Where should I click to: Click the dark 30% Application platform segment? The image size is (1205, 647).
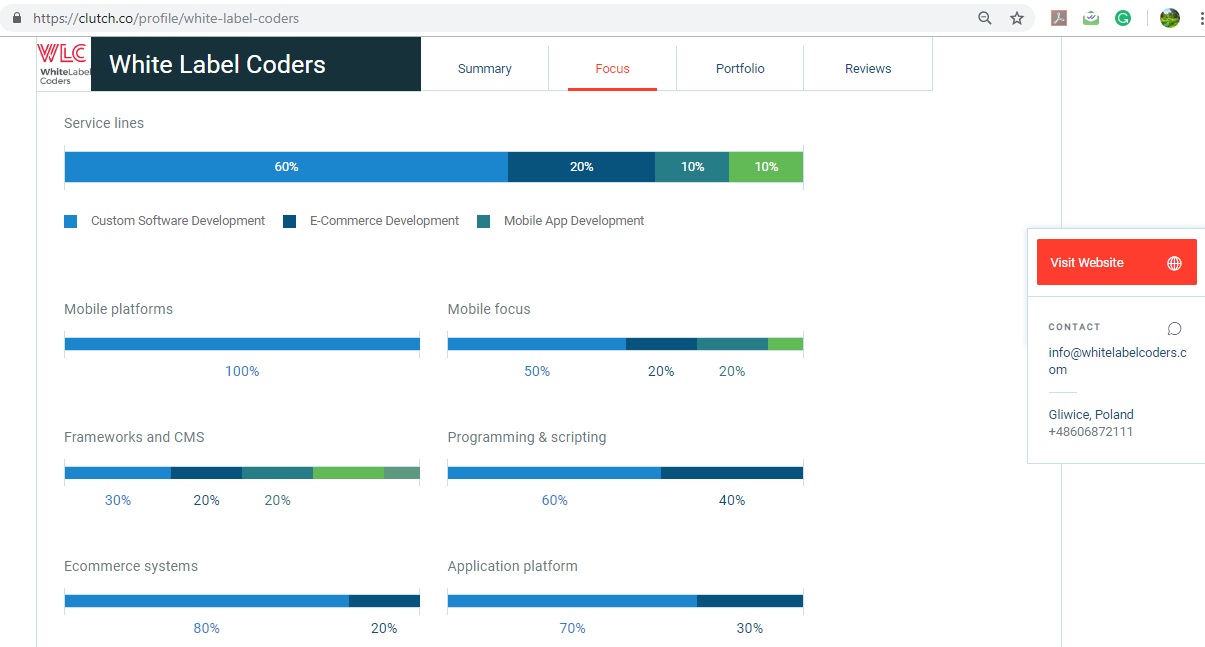750,601
